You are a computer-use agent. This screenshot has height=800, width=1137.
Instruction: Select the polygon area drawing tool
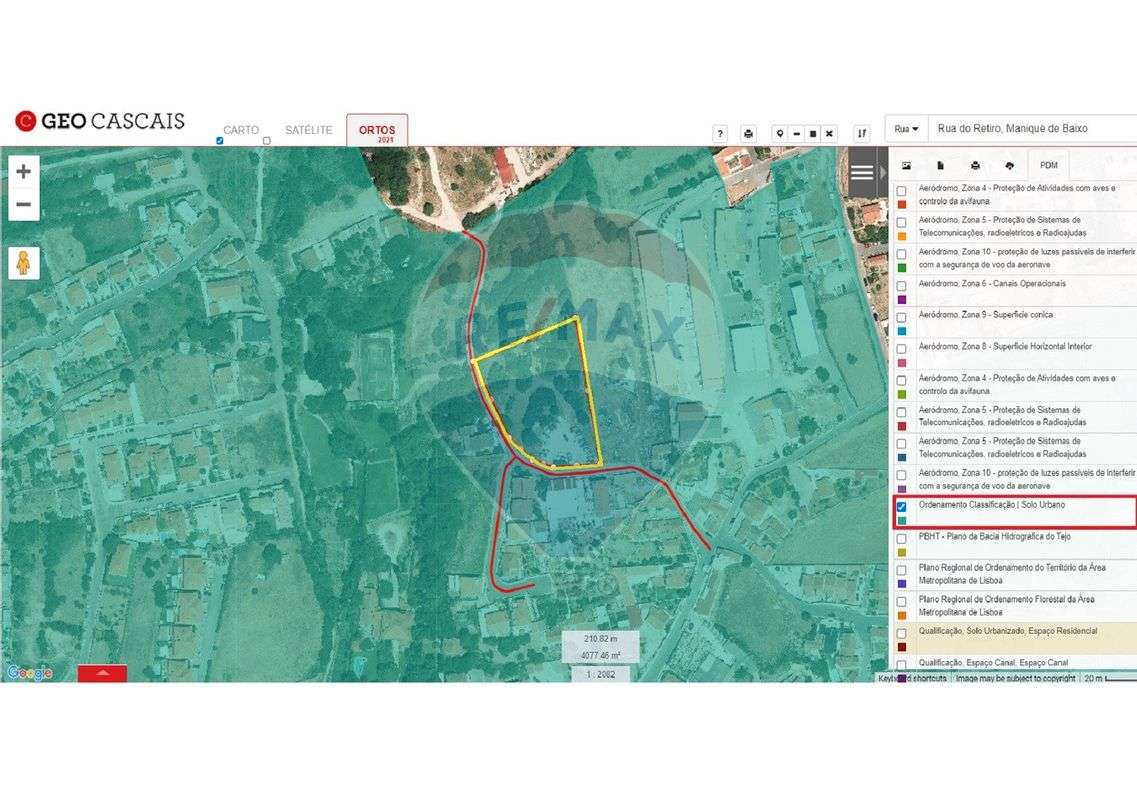click(x=813, y=133)
